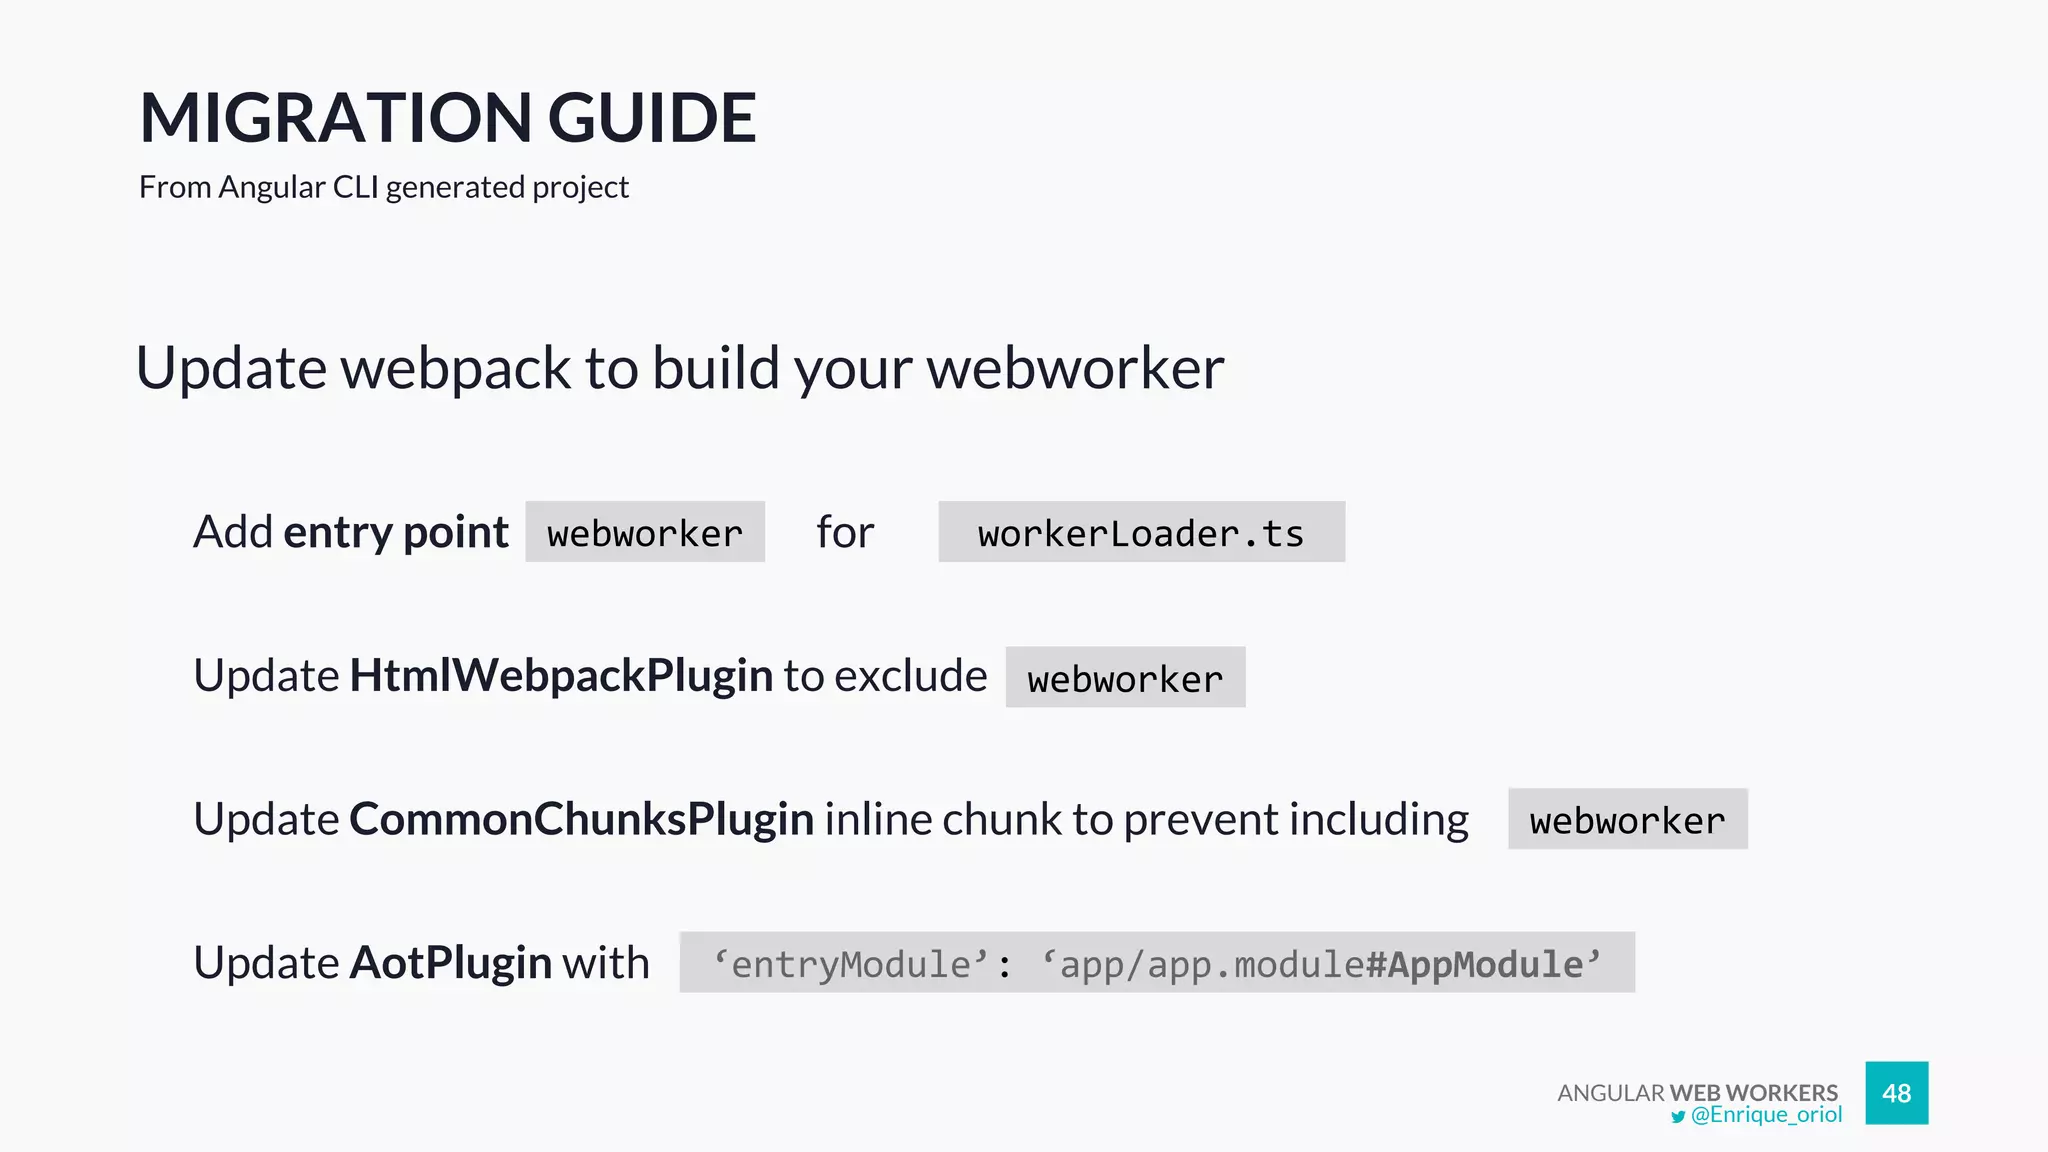The height and width of the screenshot is (1152, 2048).
Task: Click the #AppModule bold code text
Action: 1474,965
